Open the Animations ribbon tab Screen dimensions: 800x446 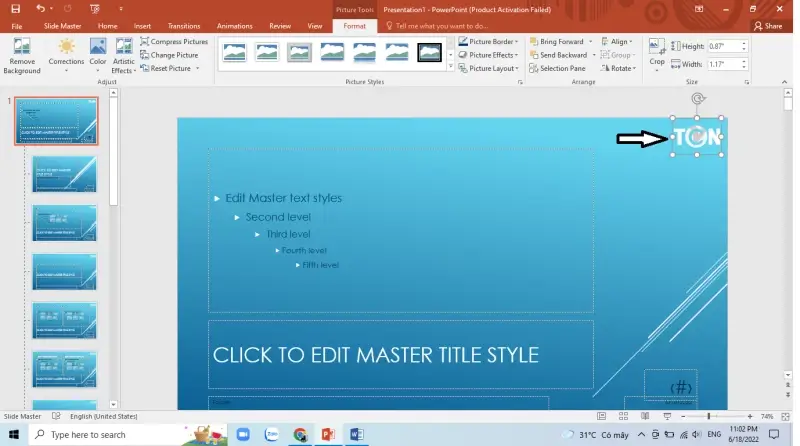234,25
